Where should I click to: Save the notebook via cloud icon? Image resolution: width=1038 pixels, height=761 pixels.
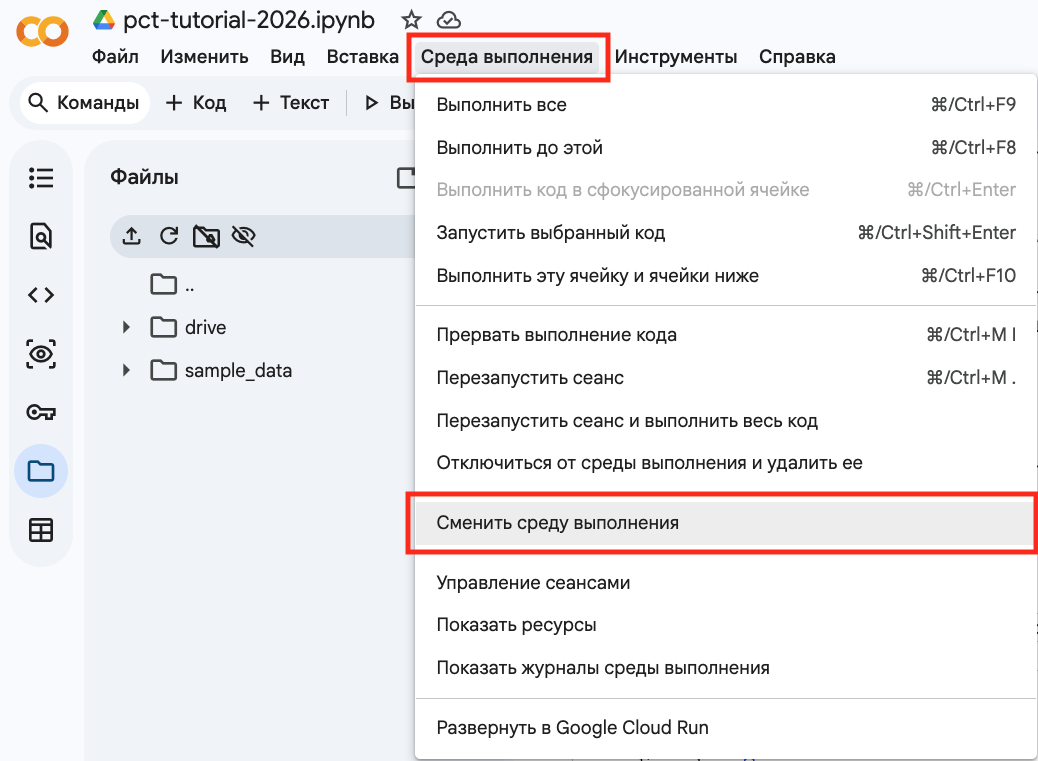coord(450,19)
